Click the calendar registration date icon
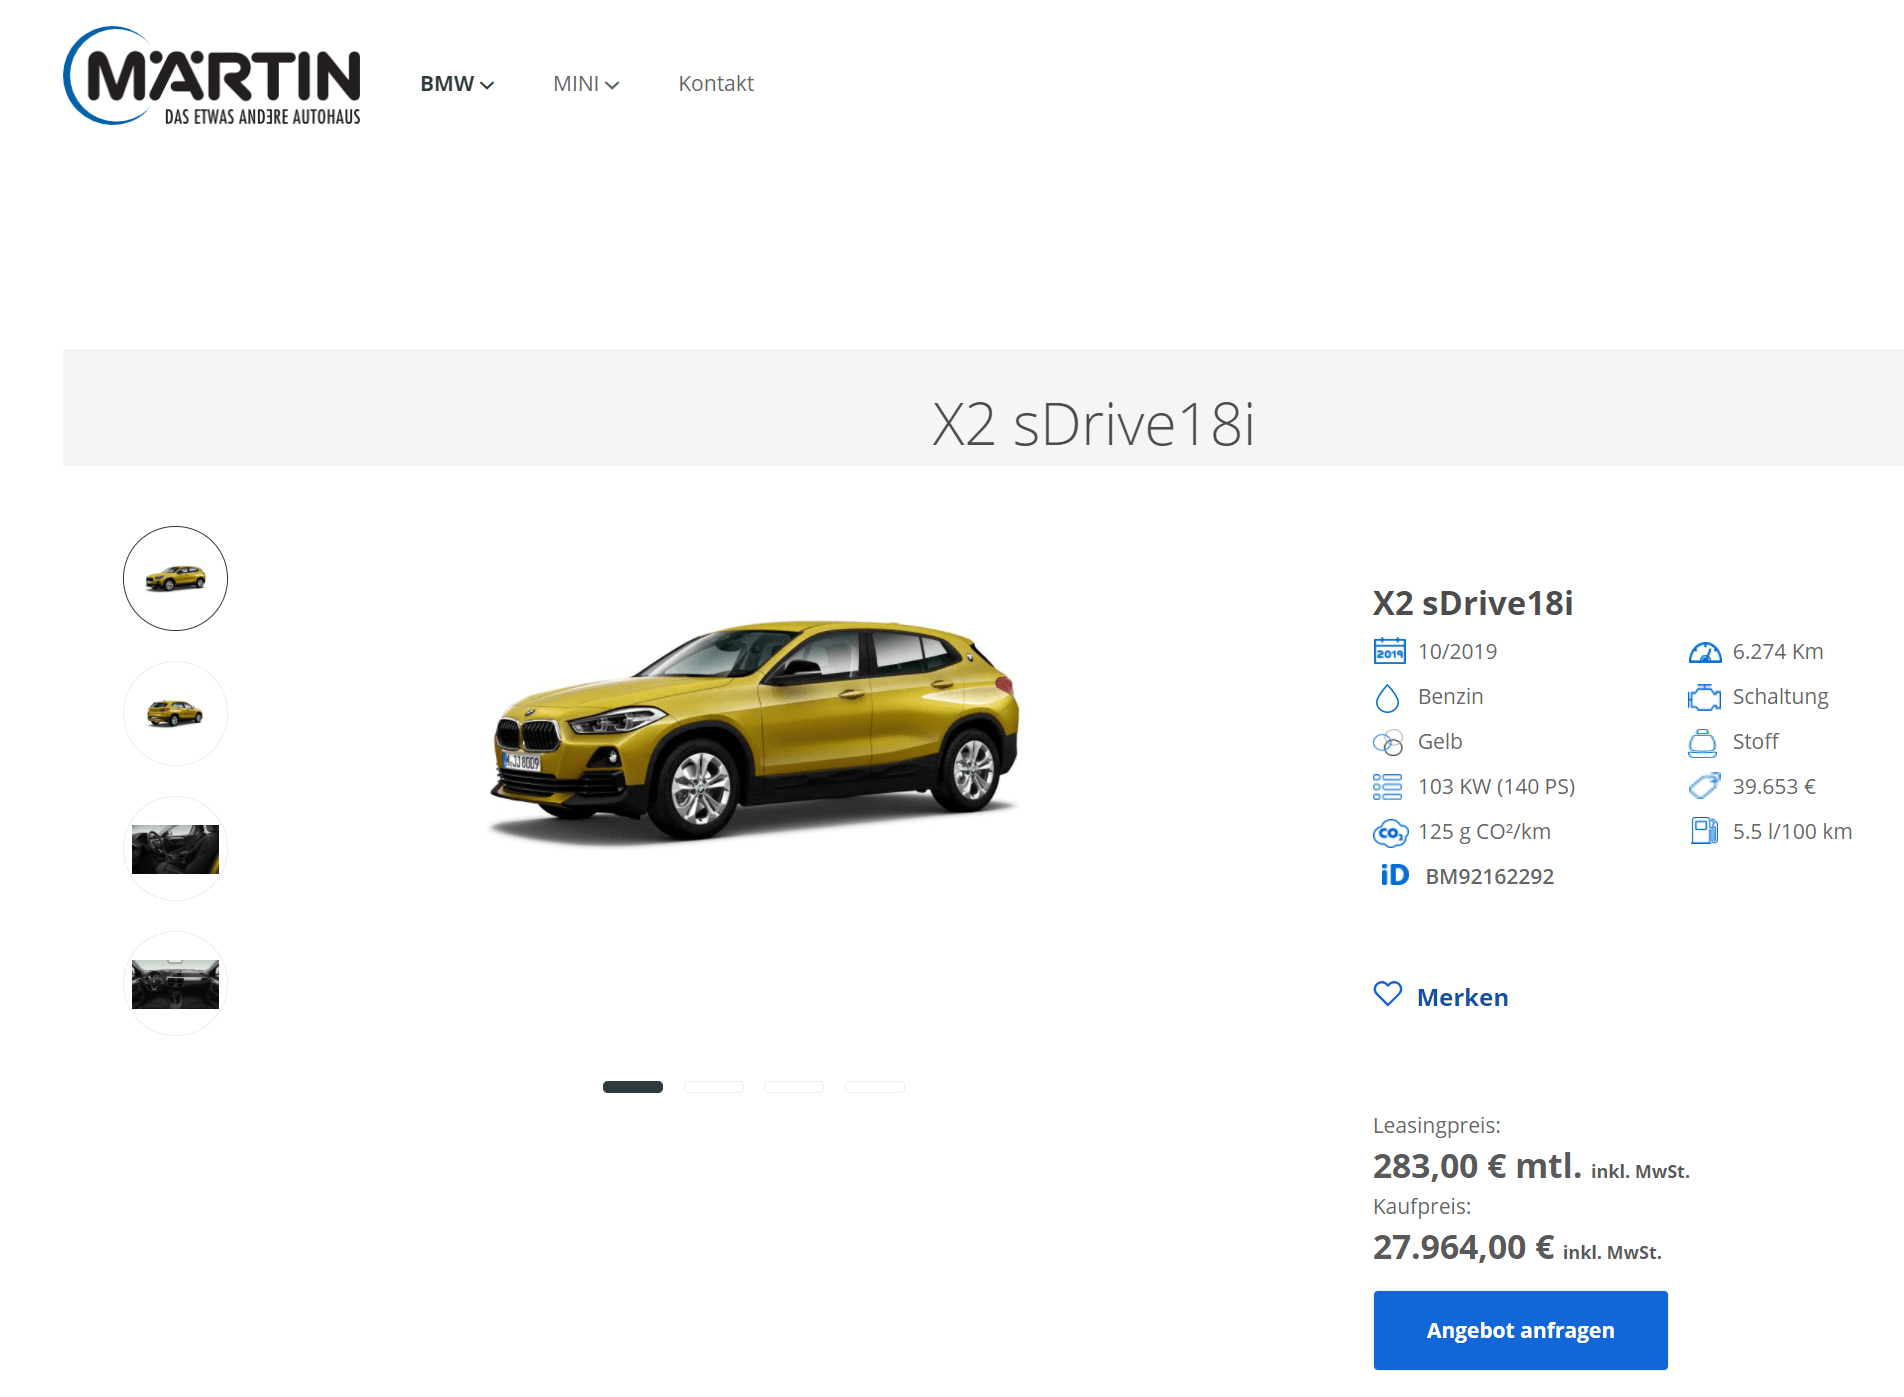 coord(1389,651)
